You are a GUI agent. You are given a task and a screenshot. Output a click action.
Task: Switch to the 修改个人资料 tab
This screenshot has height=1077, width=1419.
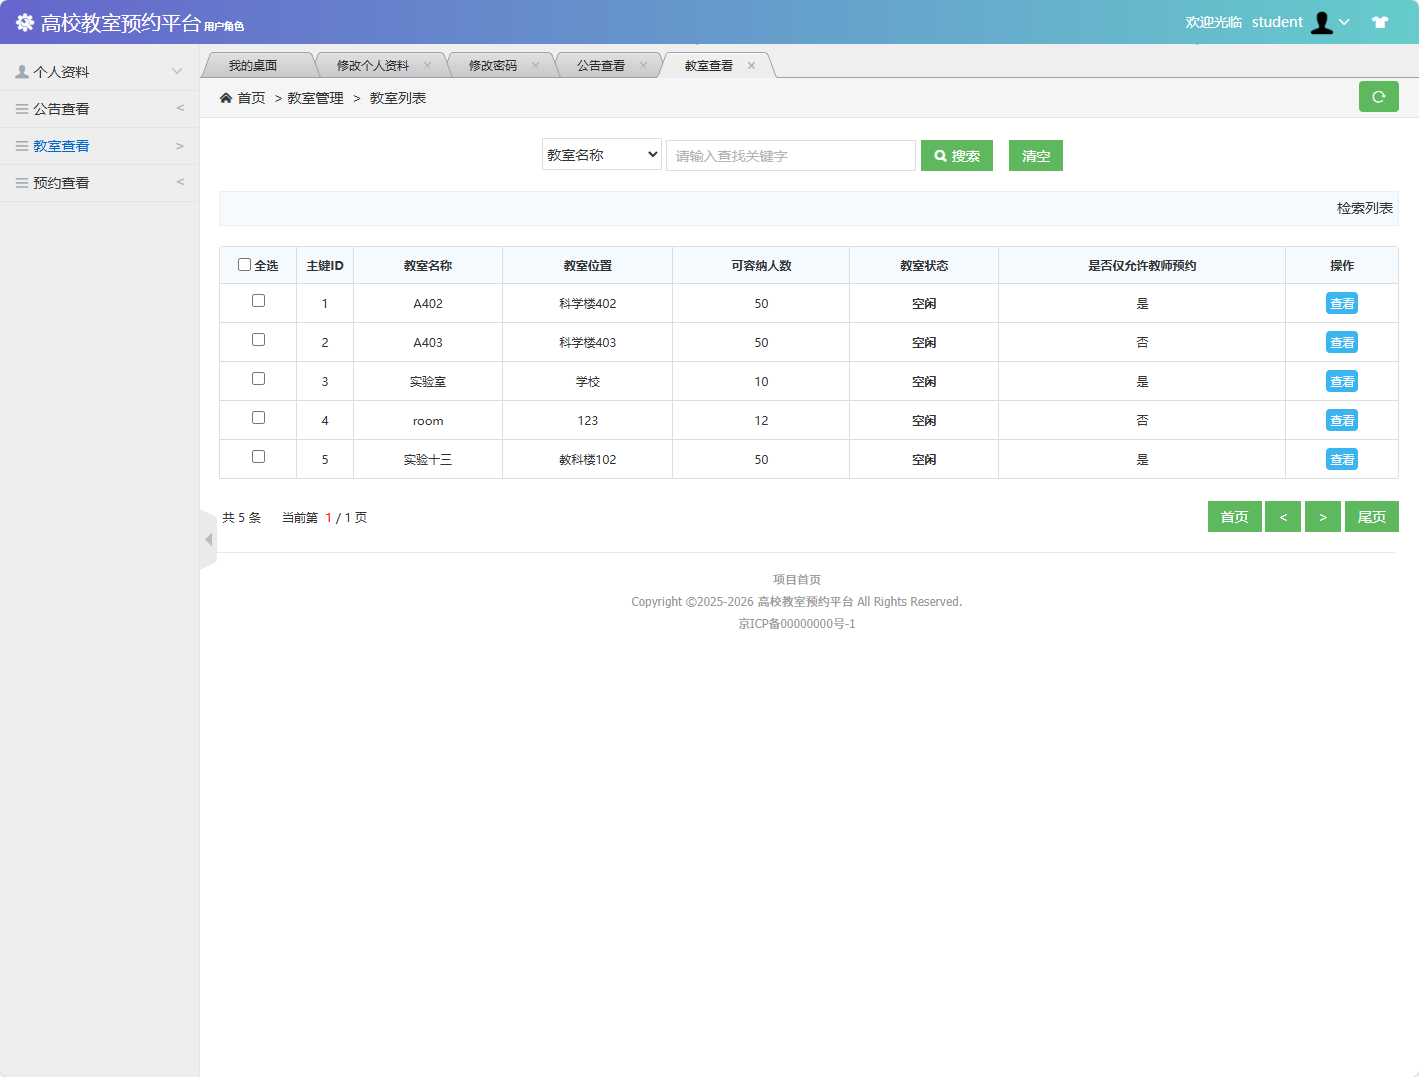pos(373,66)
